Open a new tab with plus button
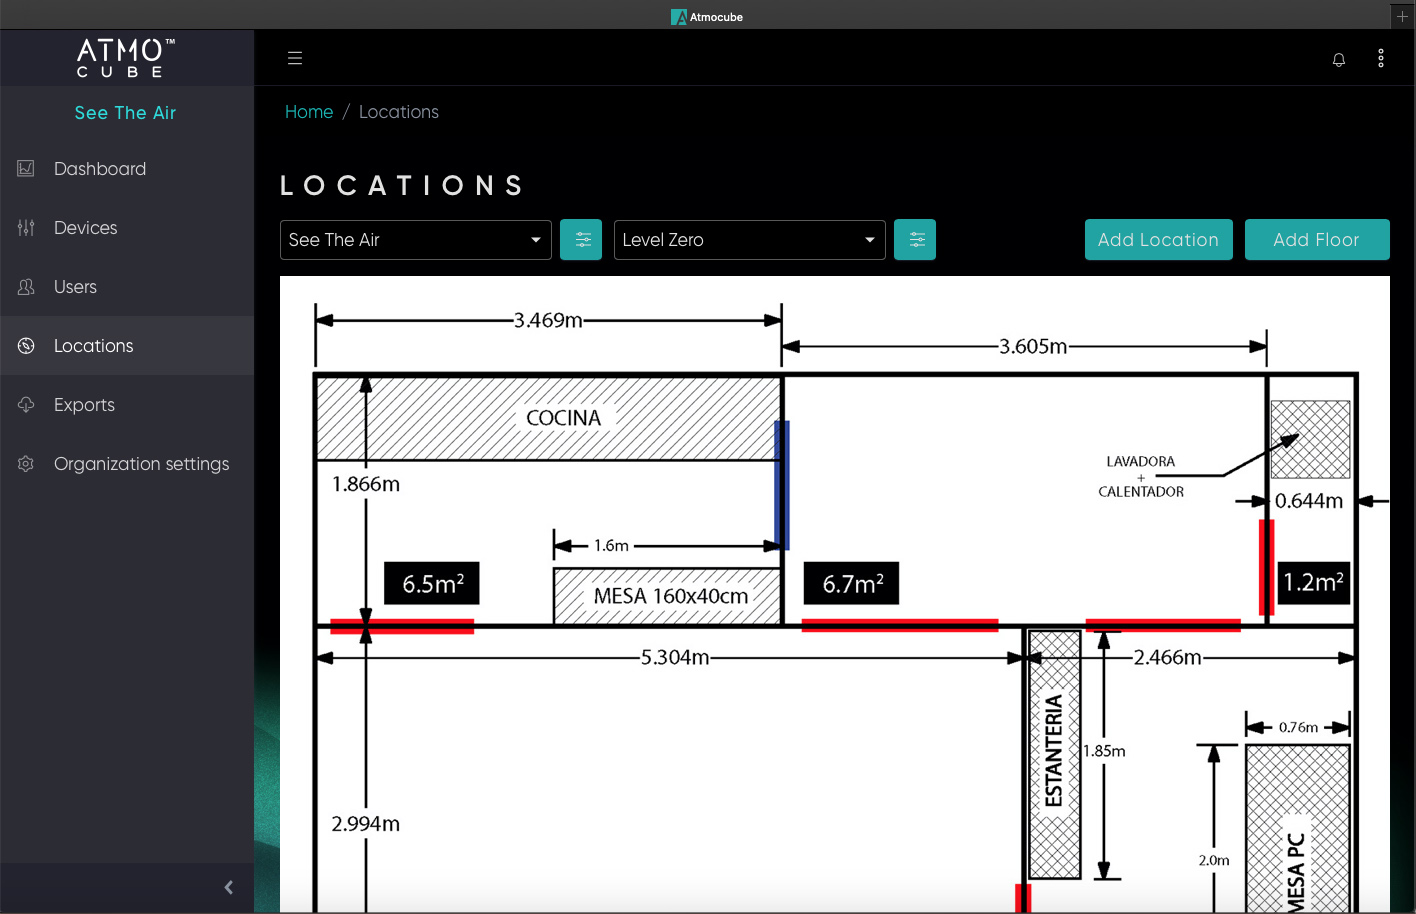 tap(1402, 16)
